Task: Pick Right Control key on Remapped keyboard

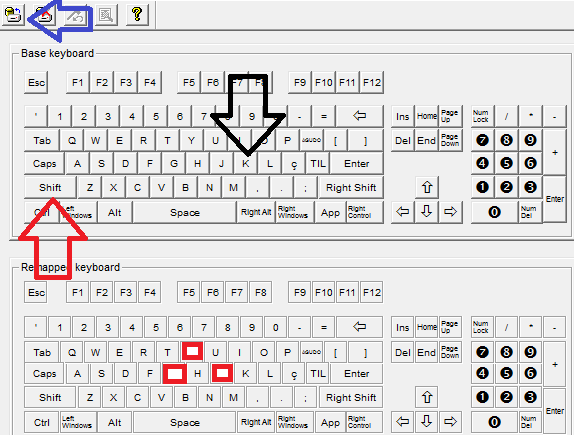Action: pyautogui.click(x=365, y=422)
